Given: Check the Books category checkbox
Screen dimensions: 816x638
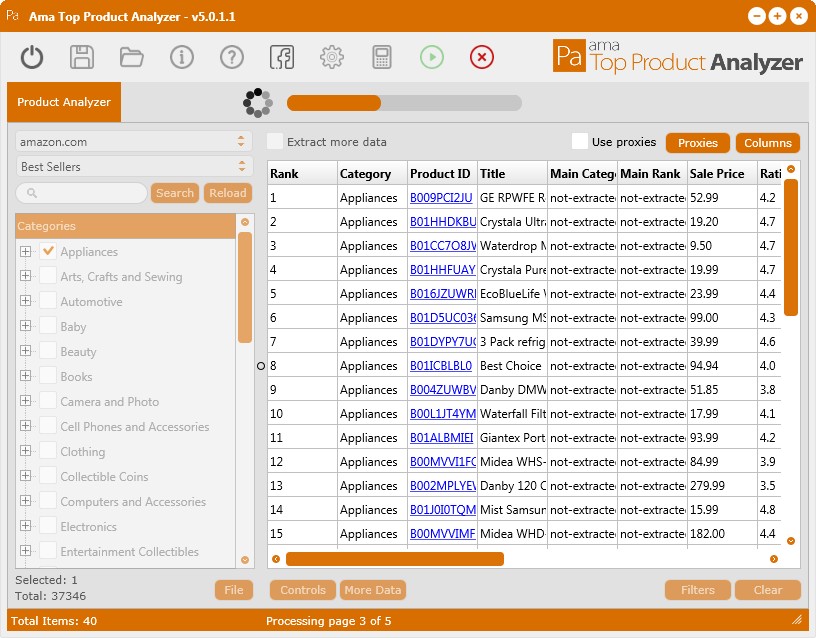Looking at the screenshot, I should click(48, 375).
